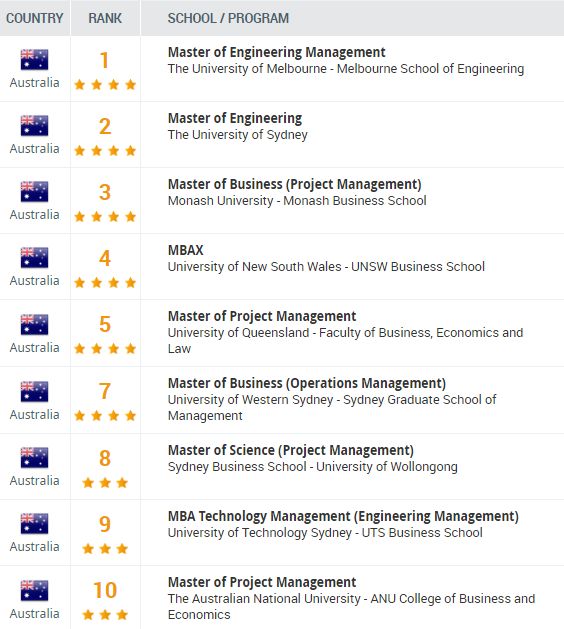Image resolution: width=564 pixels, height=629 pixels.
Task: Click the flag icon in rank 7 row
Action: pyautogui.click(x=34, y=392)
